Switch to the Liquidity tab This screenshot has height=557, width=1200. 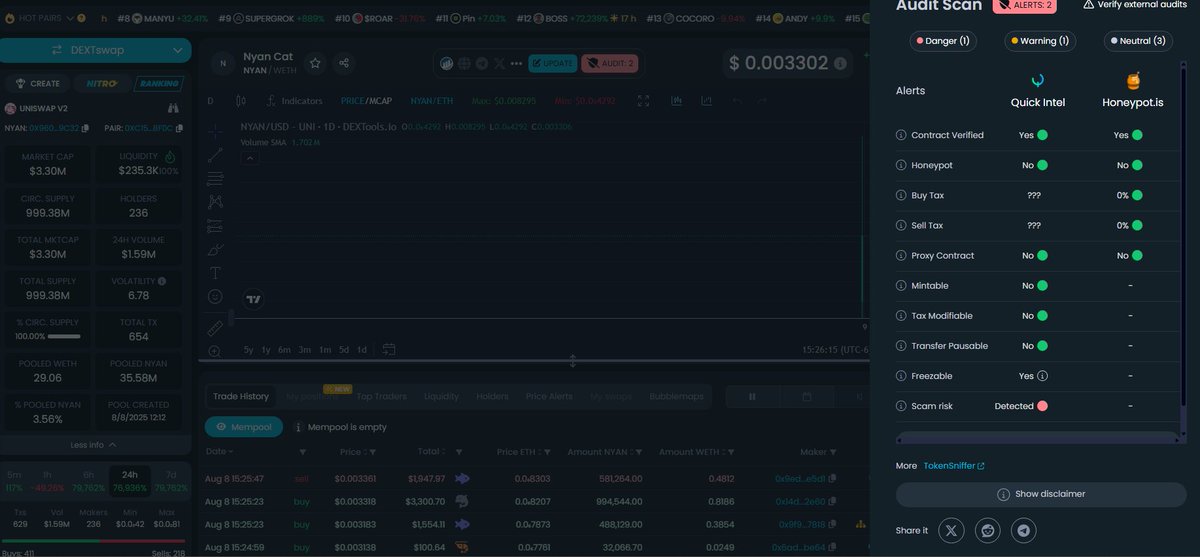442,396
